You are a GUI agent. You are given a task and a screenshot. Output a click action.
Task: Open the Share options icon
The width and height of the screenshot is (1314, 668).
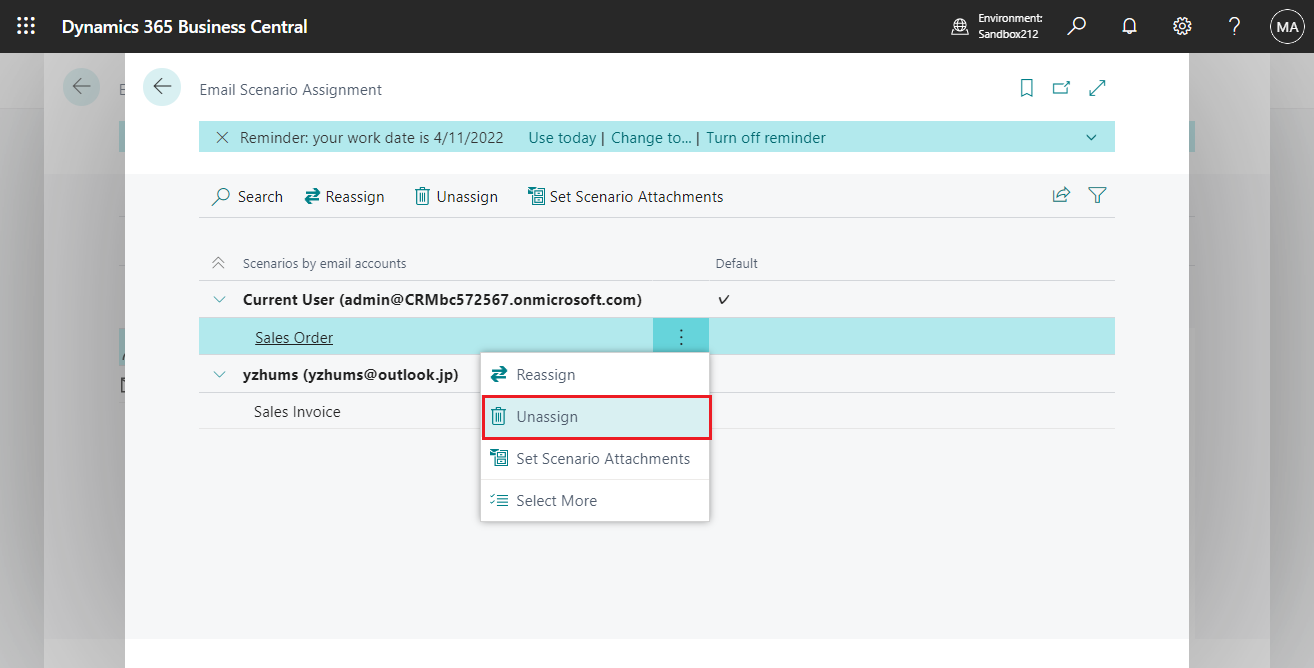[1061, 195]
